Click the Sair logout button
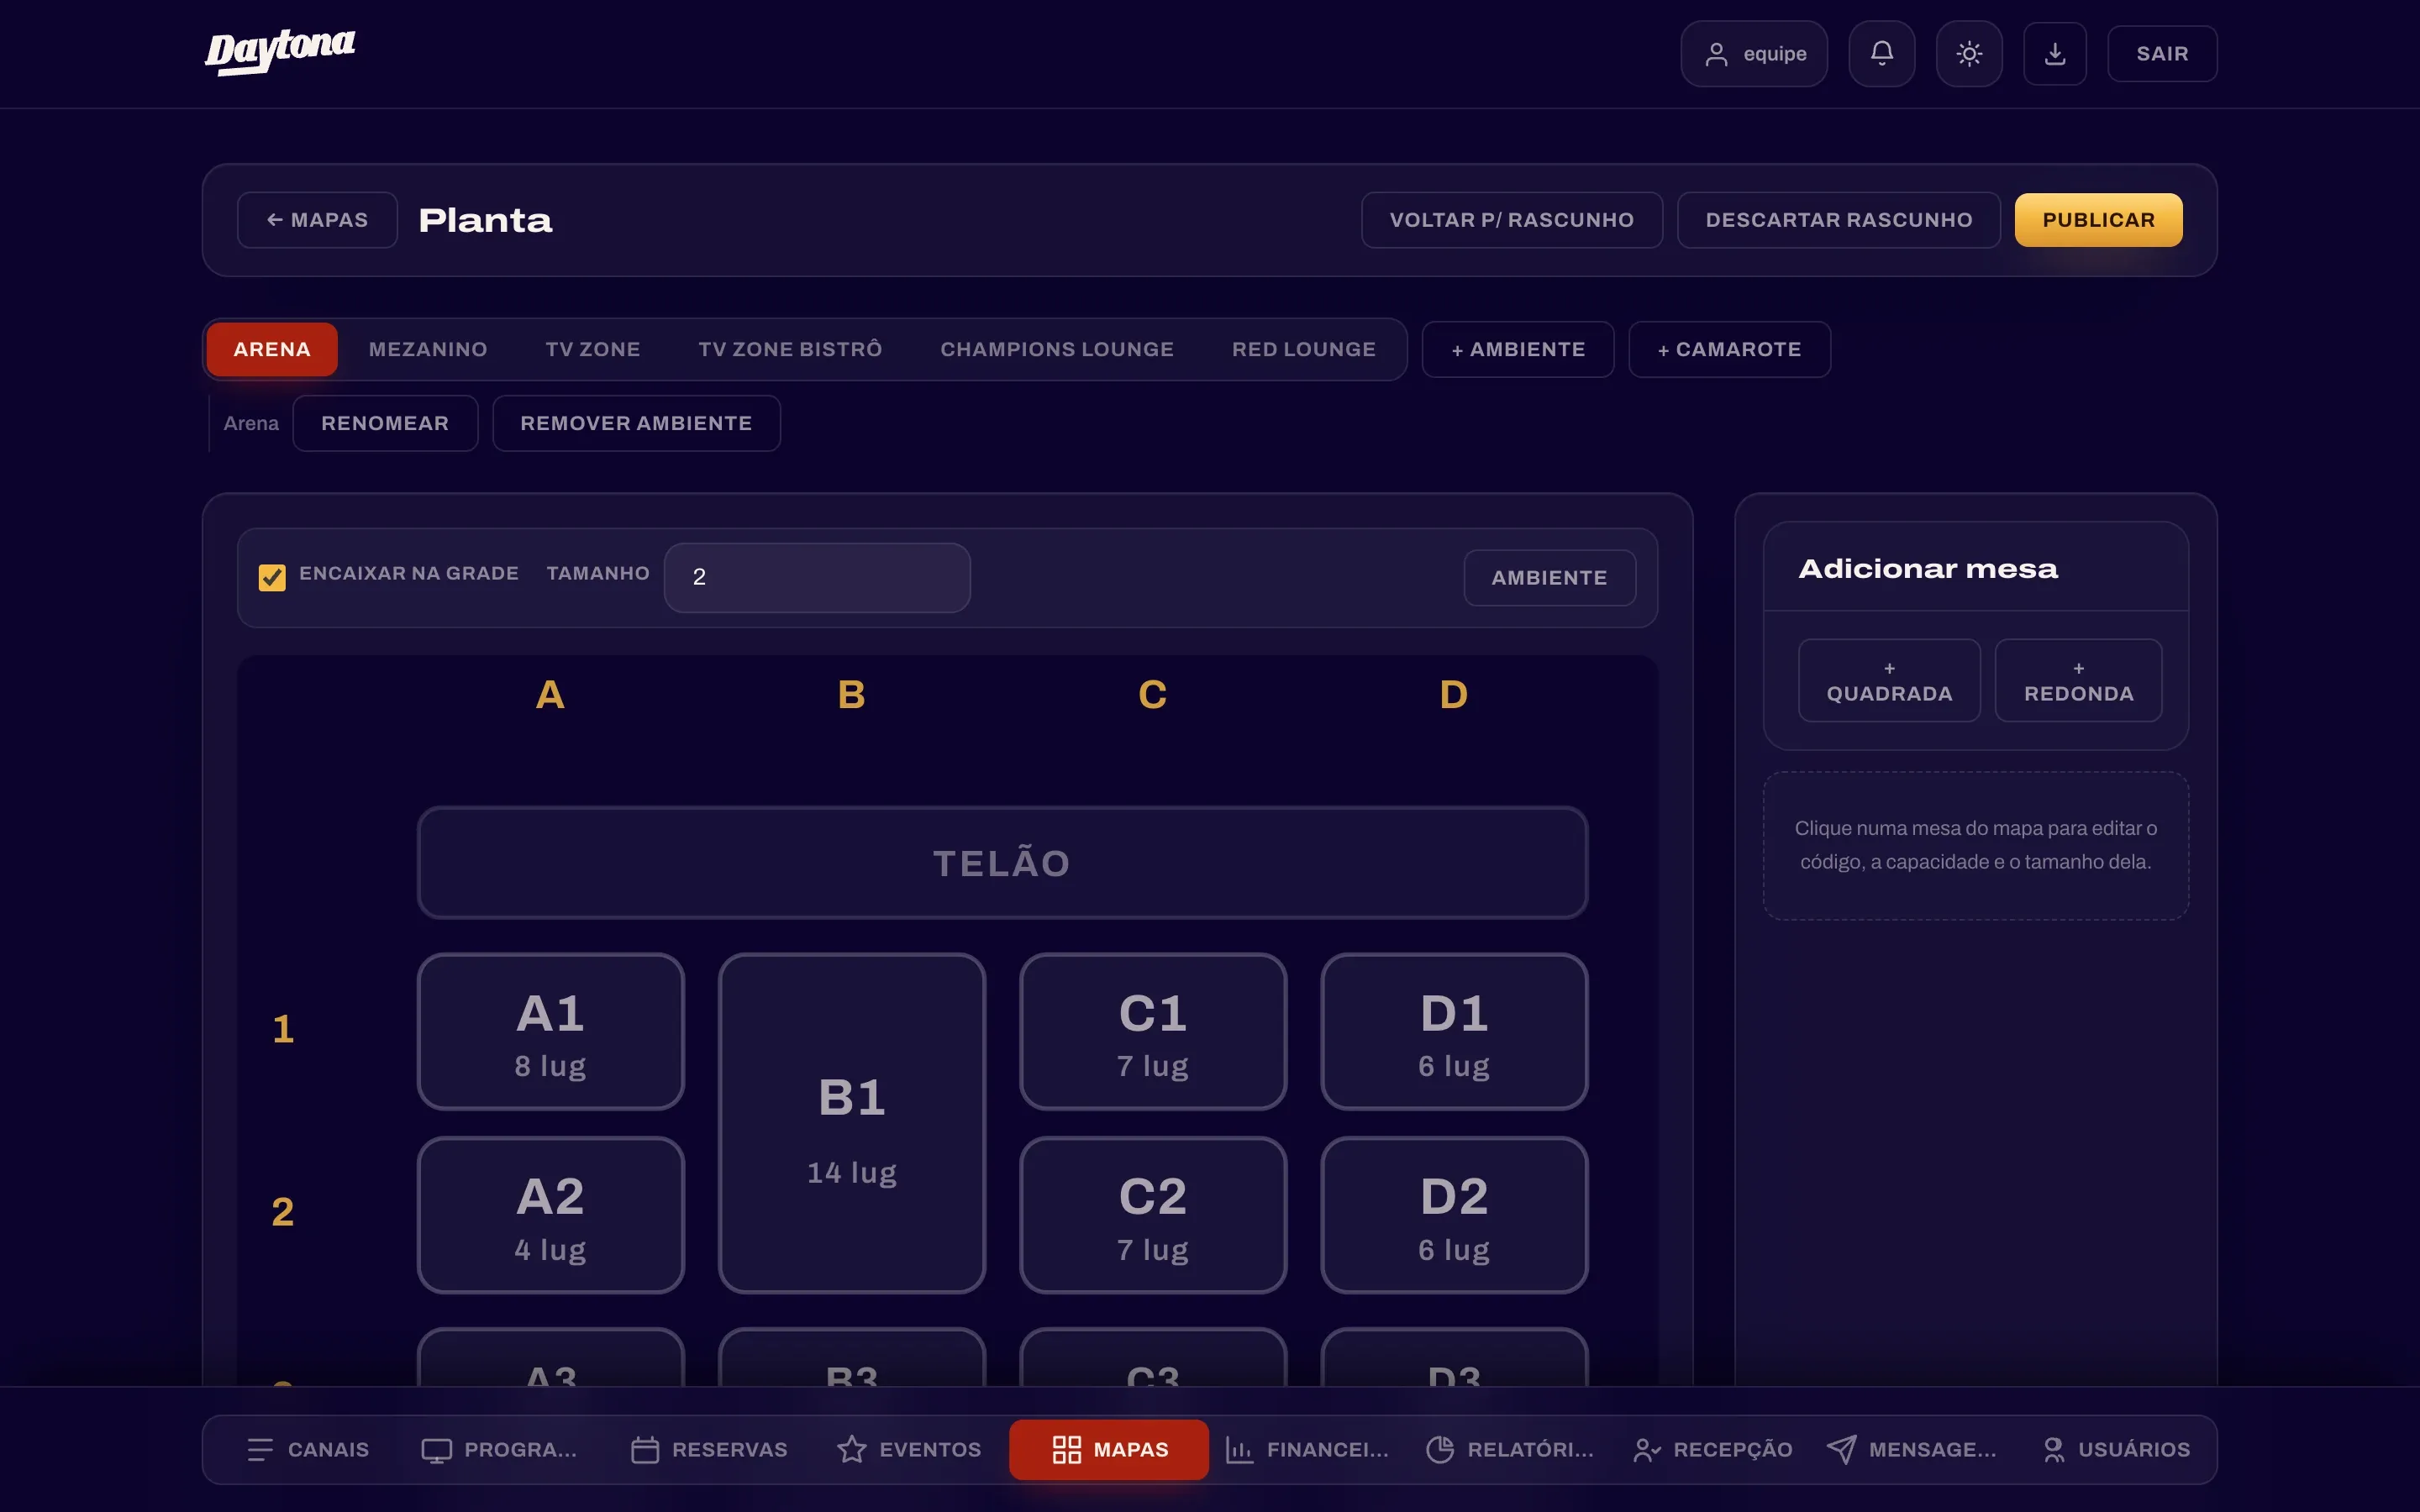2420x1512 pixels. (x=2162, y=54)
